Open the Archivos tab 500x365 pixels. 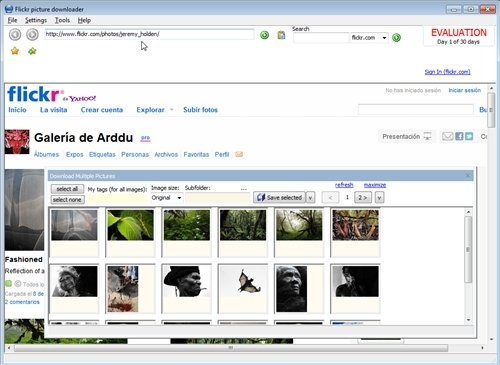pos(166,154)
